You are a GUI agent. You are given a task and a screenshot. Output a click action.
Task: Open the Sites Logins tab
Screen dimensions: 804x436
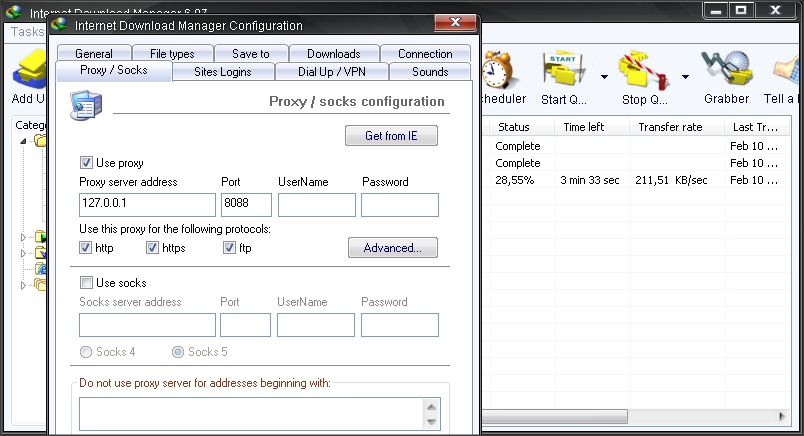pos(223,72)
